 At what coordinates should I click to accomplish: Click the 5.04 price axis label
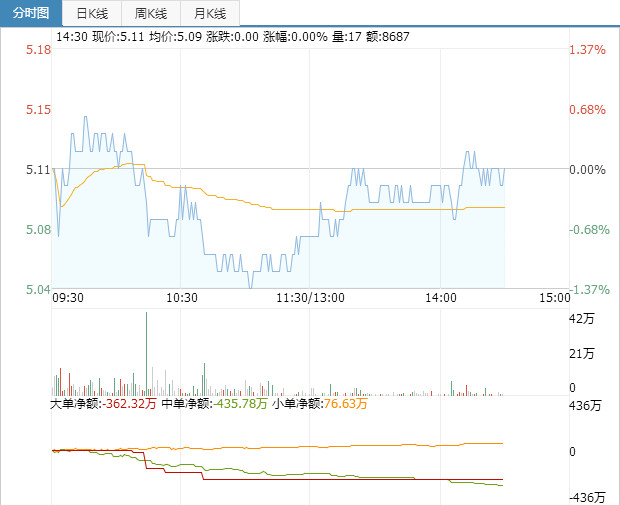[38, 289]
